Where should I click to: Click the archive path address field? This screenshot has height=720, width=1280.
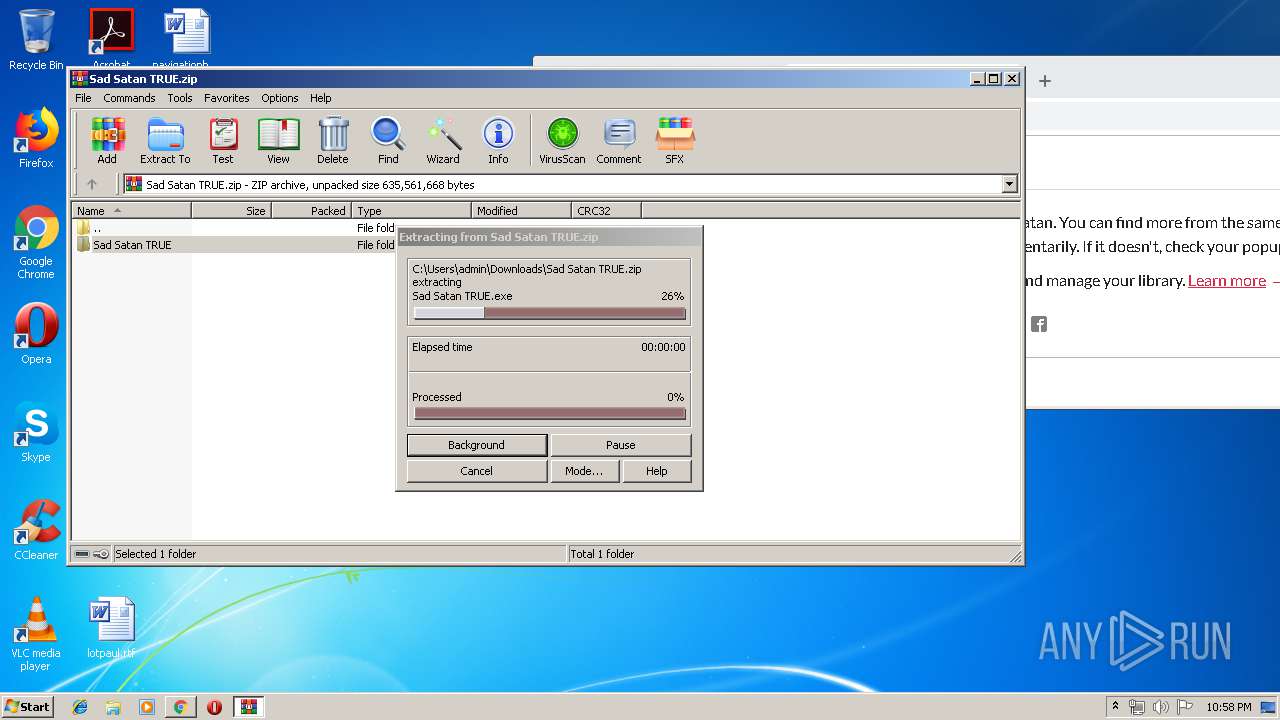click(563, 184)
